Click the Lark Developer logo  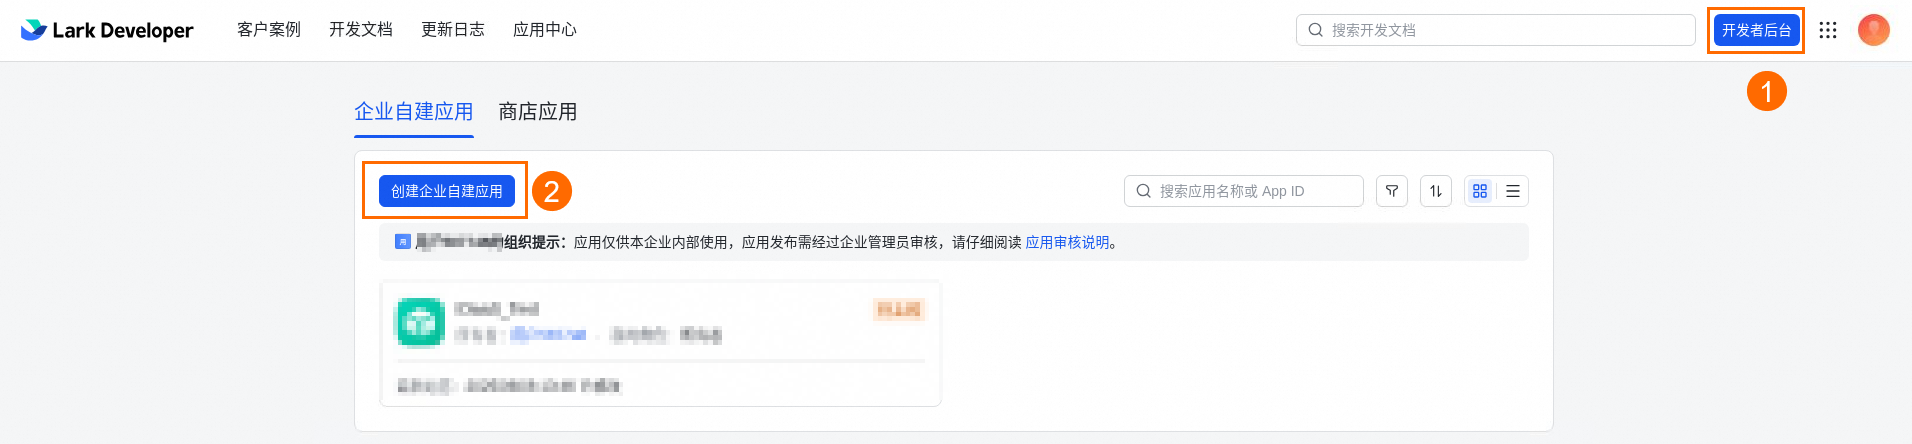pos(107,30)
